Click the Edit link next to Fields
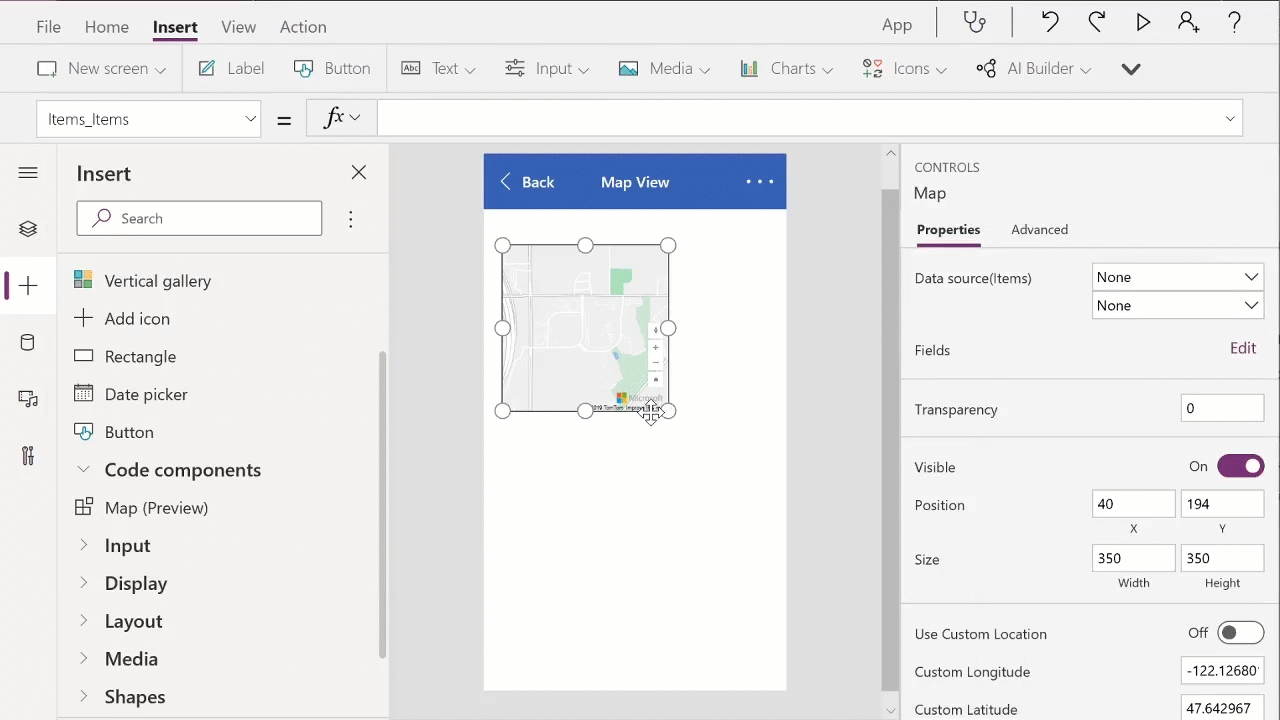Viewport: 1280px width, 720px height. click(x=1243, y=348)
